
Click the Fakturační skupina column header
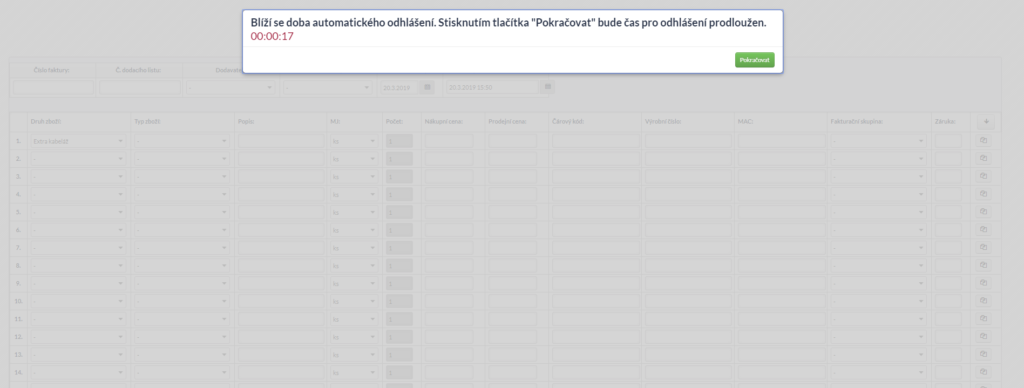coord(857,121)
